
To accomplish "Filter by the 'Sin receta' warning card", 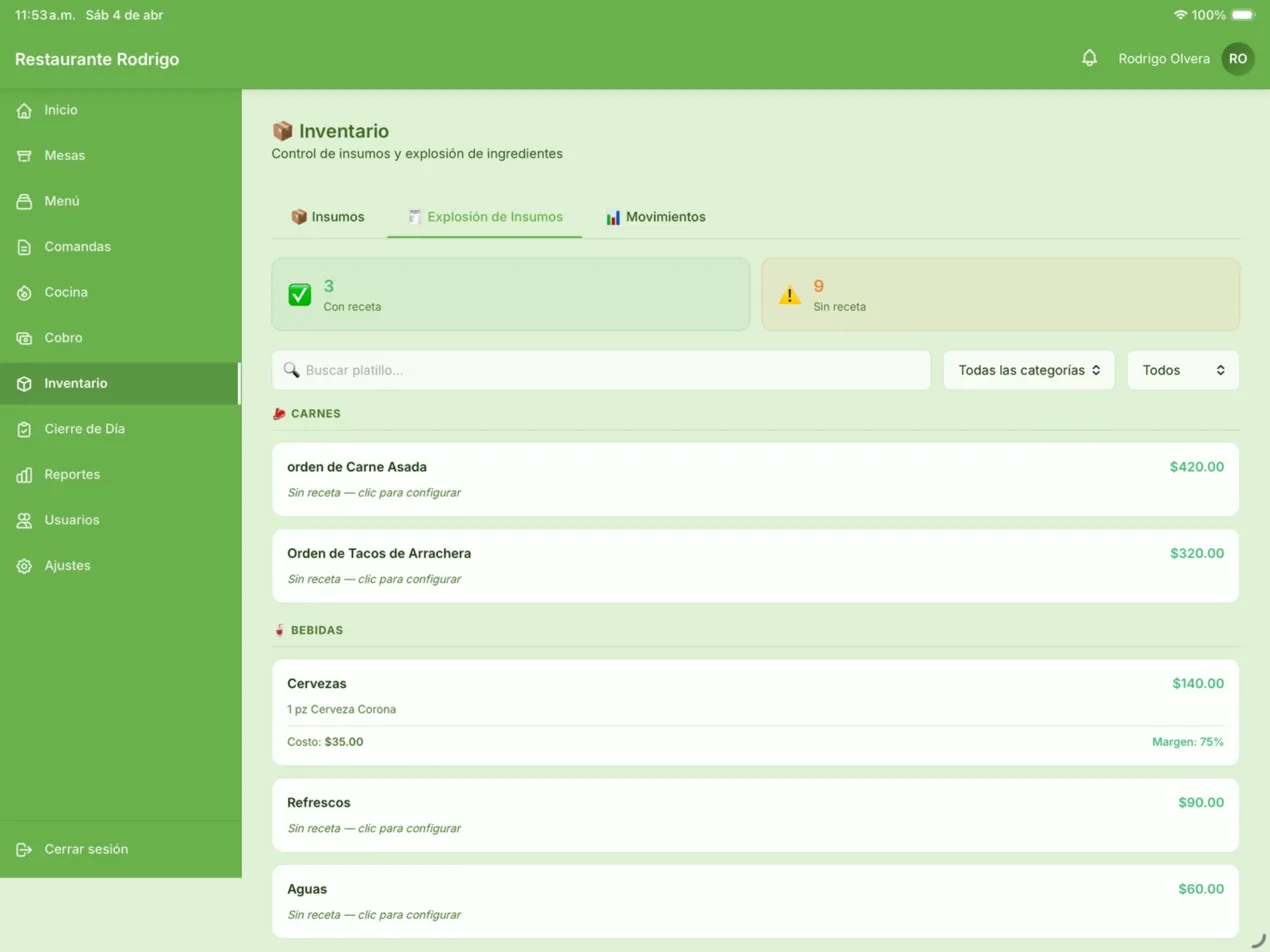I will click(1000, 294).
